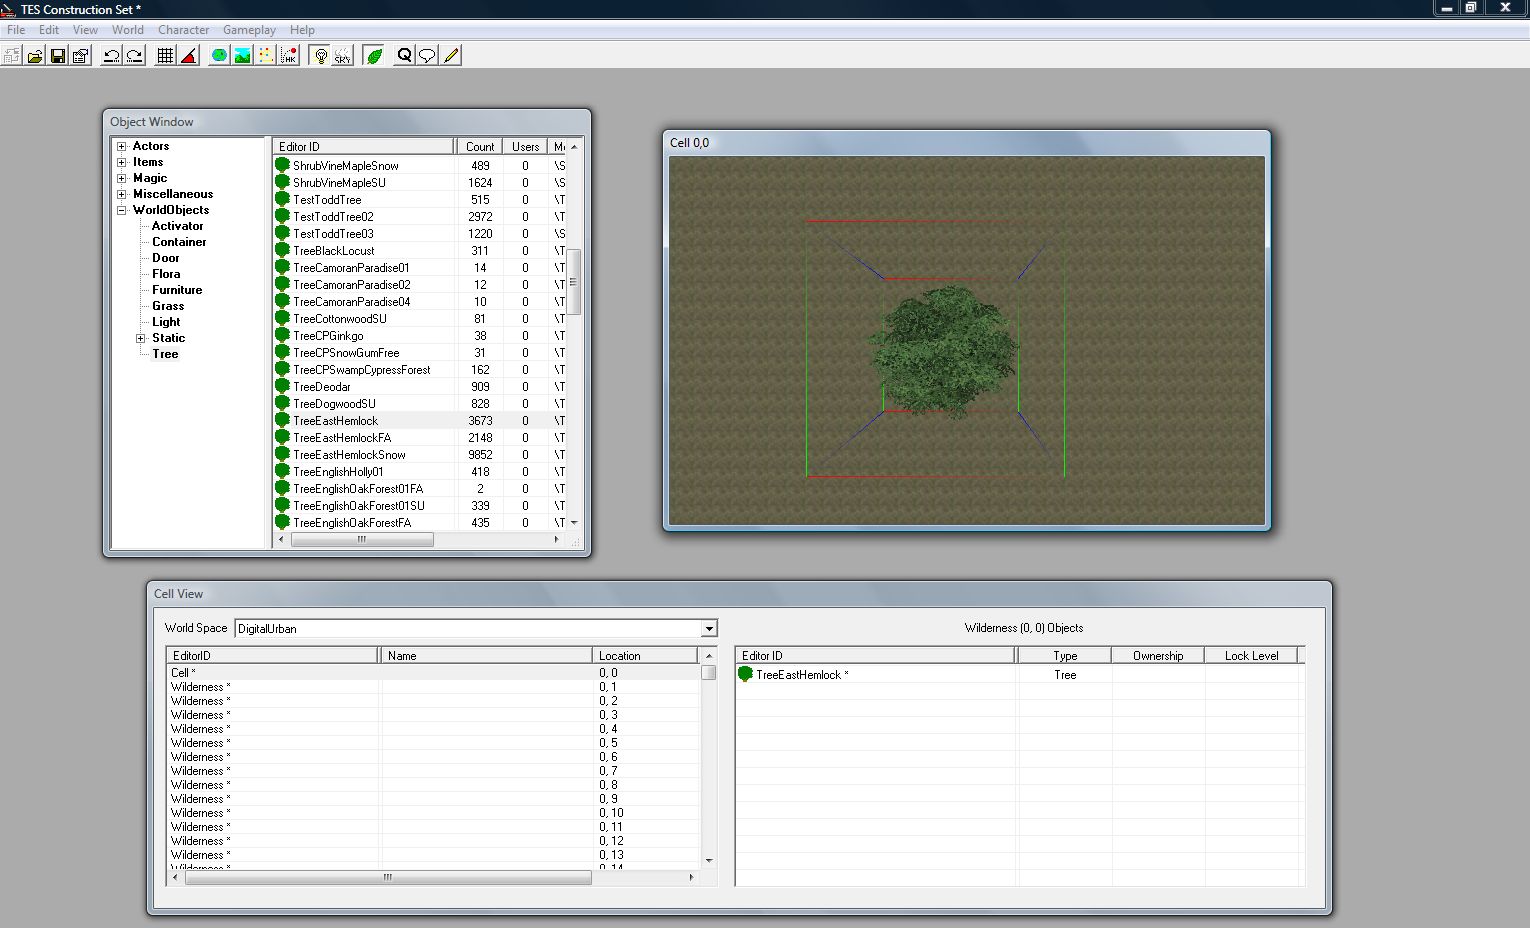
Task: Open the World menu
Action: pos(128,30)
